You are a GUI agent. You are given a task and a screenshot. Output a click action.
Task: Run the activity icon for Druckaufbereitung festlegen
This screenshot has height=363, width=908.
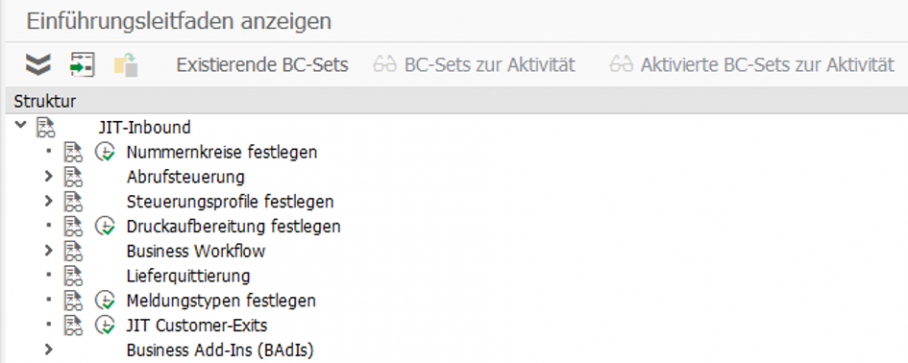pos(105,227)
